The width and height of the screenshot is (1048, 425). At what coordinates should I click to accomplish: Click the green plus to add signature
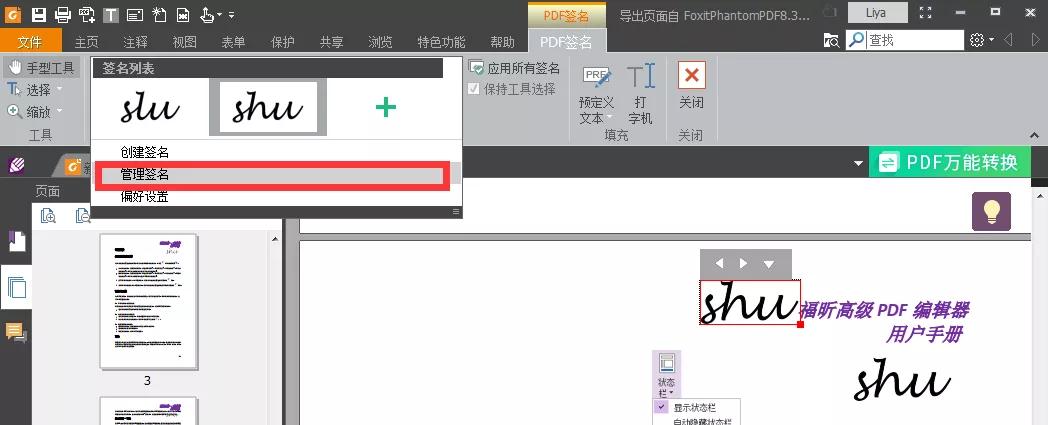tap(386, 107)
